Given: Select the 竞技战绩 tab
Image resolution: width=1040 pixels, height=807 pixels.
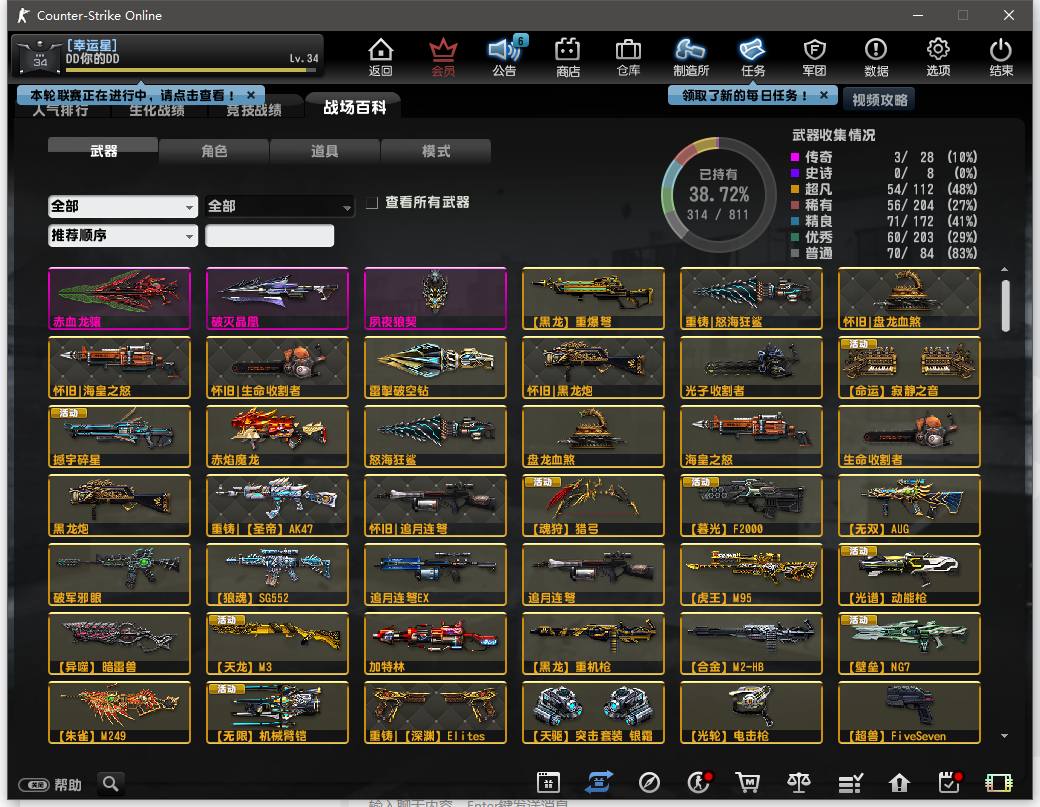Looking at the screenshot, I should point(253,111).
